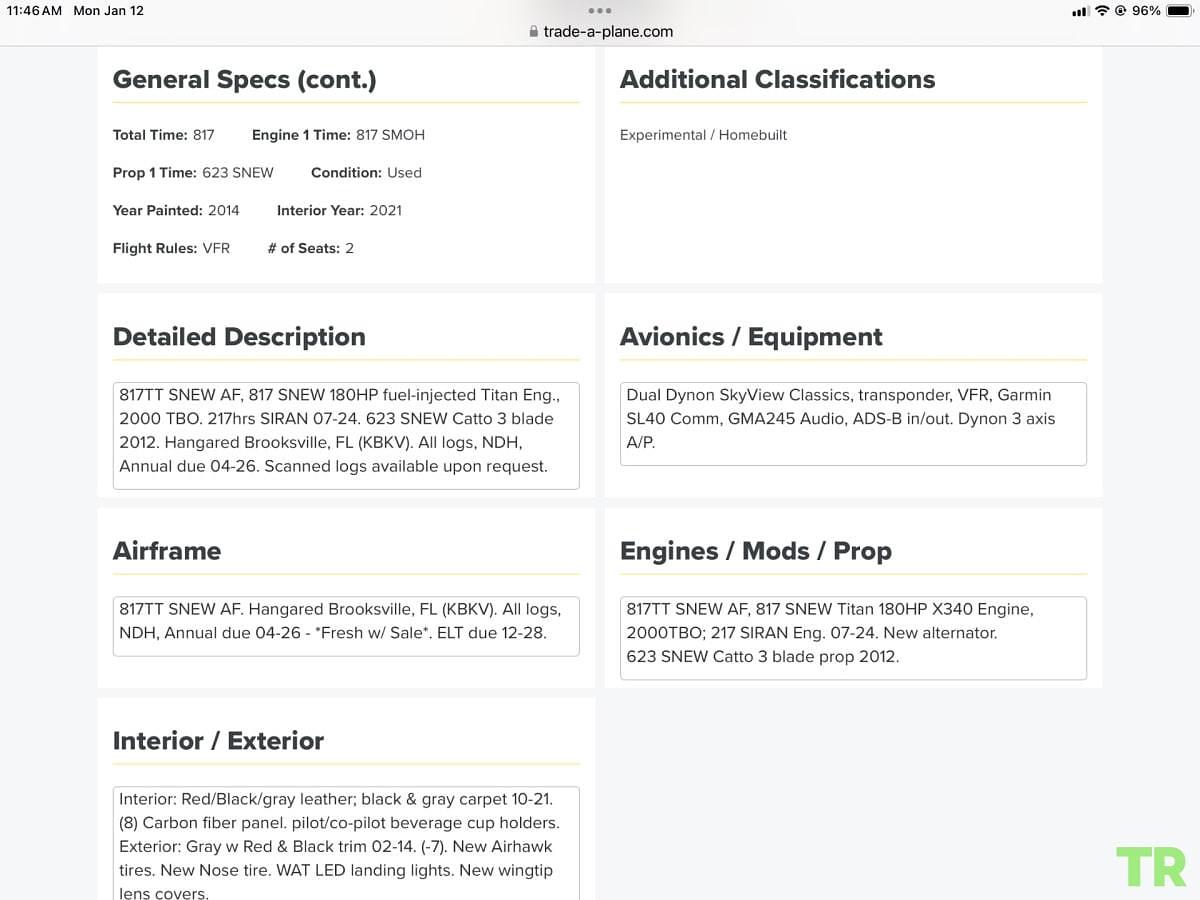
Task: Tap the cellular signal bars icon
Action: click(1080, 11)
